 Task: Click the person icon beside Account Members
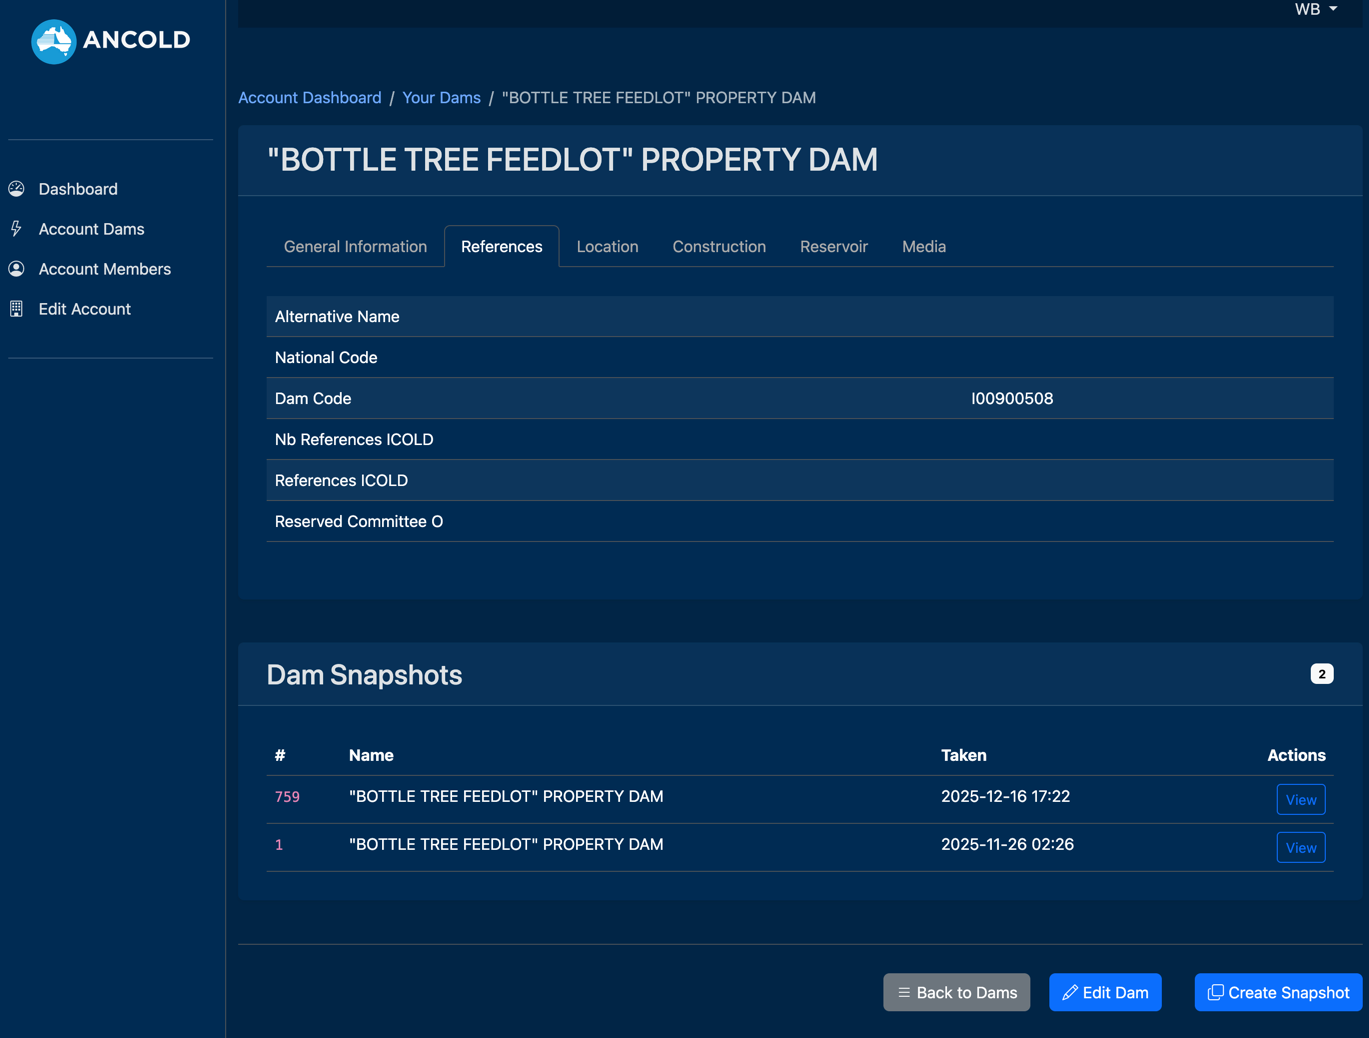pyautogui.click(x=16, y=268)
